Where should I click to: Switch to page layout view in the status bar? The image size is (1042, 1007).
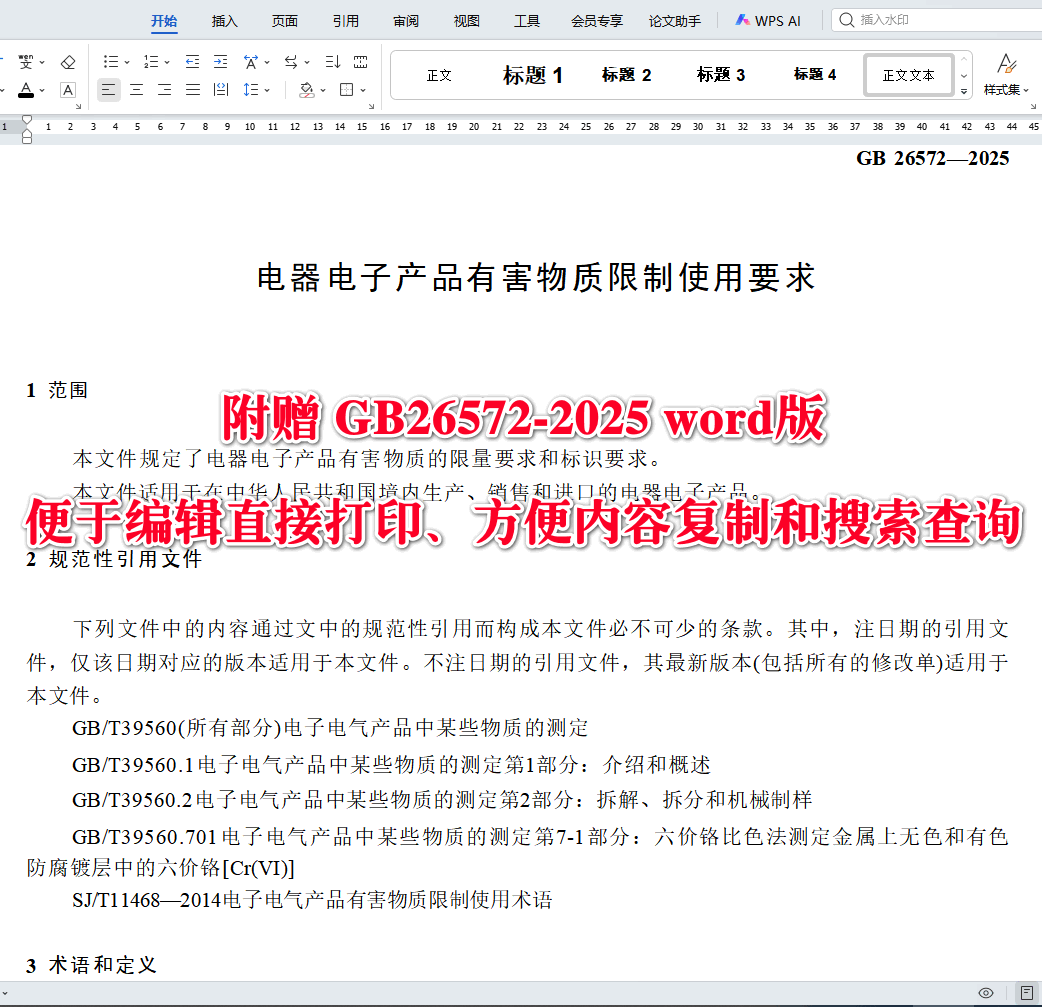click(x=1027, y=993)
